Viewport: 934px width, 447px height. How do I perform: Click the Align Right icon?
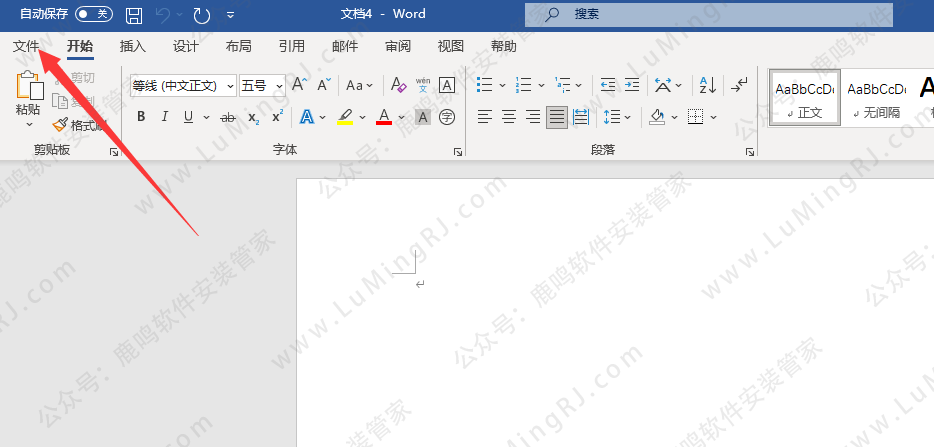click(x=533, y=117)
